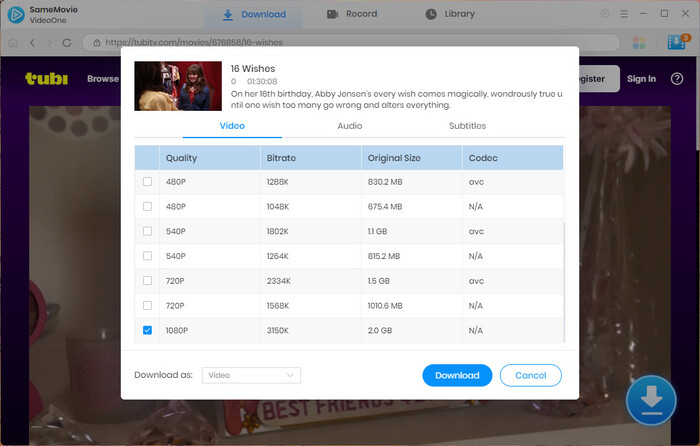Image resolution: width=700 pixels, height=446 pixels.
Task: Open the hamburger menu in title bar
Action: tap(624, 14)
